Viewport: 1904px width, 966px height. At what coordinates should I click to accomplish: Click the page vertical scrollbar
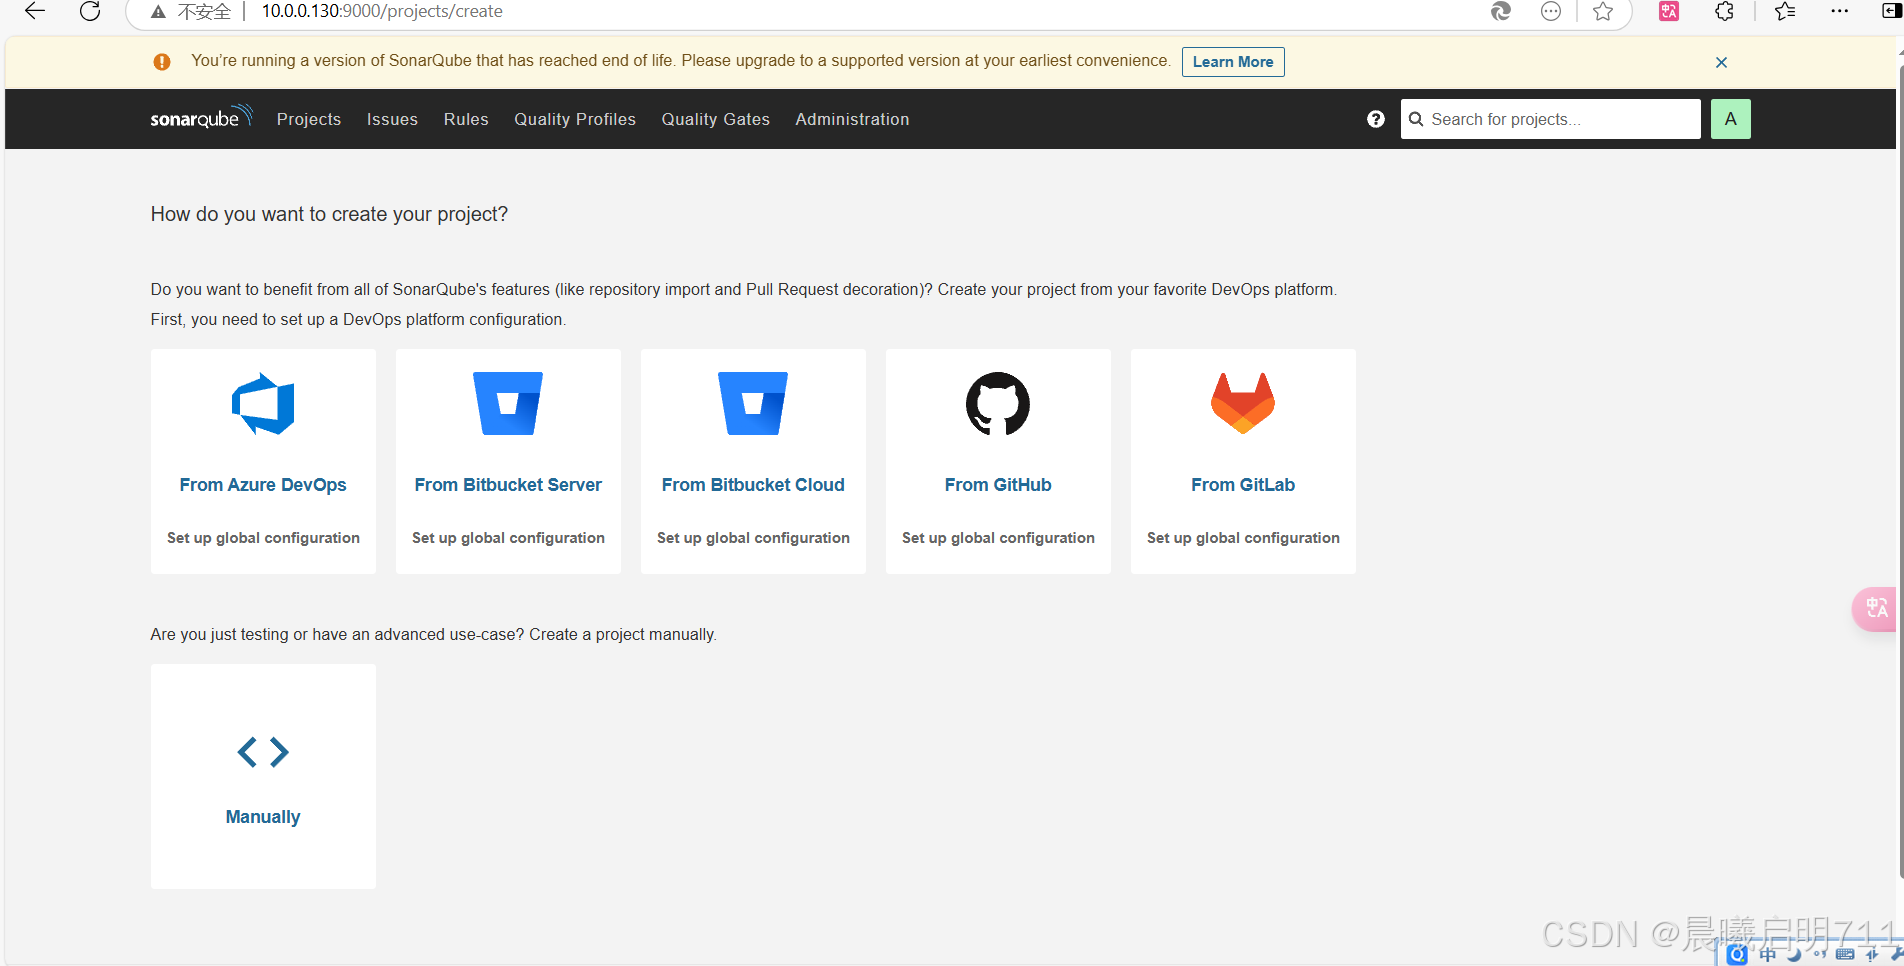1899,470
